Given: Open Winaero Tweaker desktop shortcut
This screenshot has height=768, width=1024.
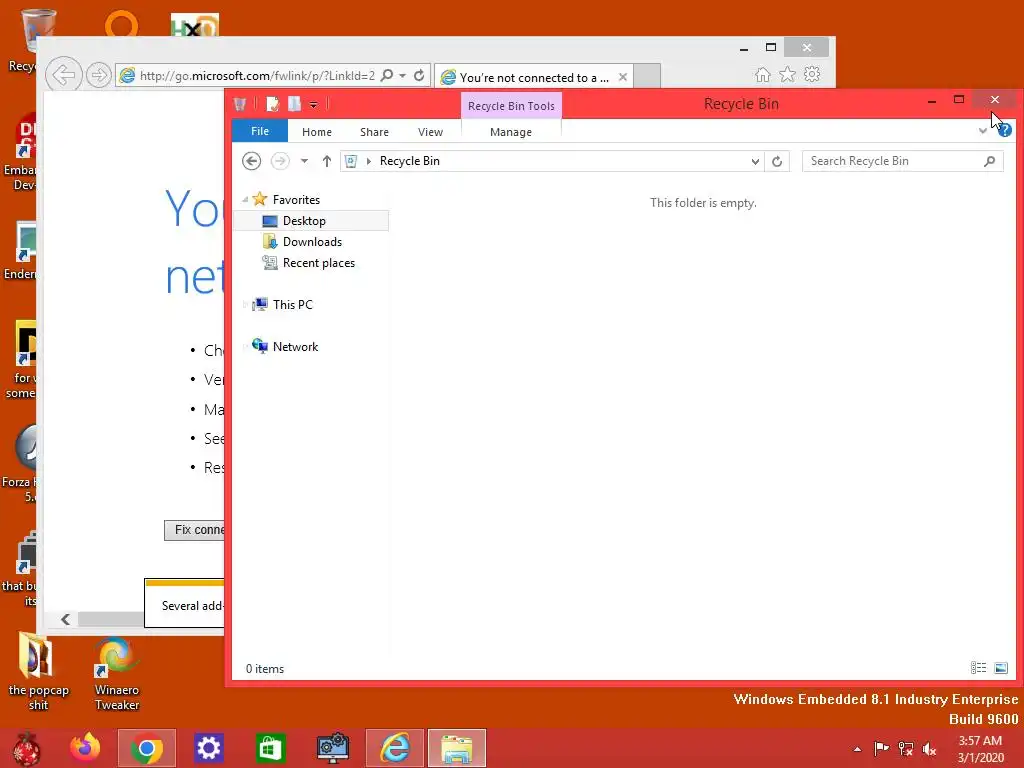Looking at the screenshot, I should tap(117, 675).
